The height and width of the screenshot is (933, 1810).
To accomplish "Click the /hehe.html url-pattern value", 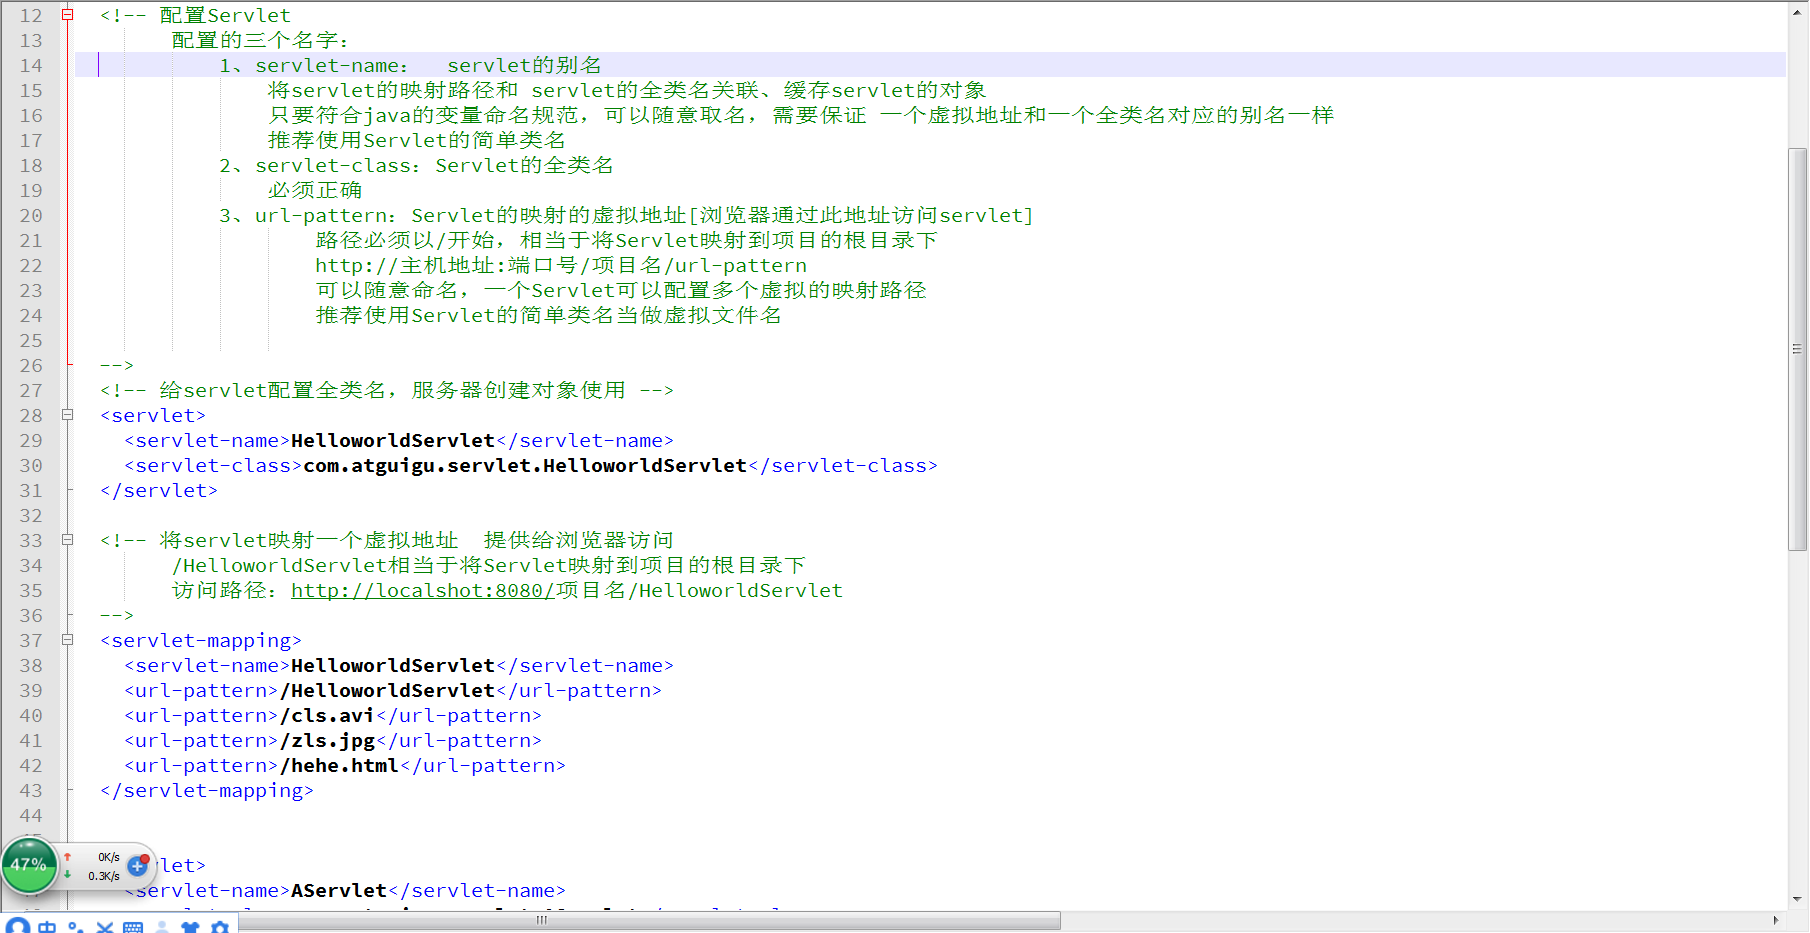I will pos(339,766).
